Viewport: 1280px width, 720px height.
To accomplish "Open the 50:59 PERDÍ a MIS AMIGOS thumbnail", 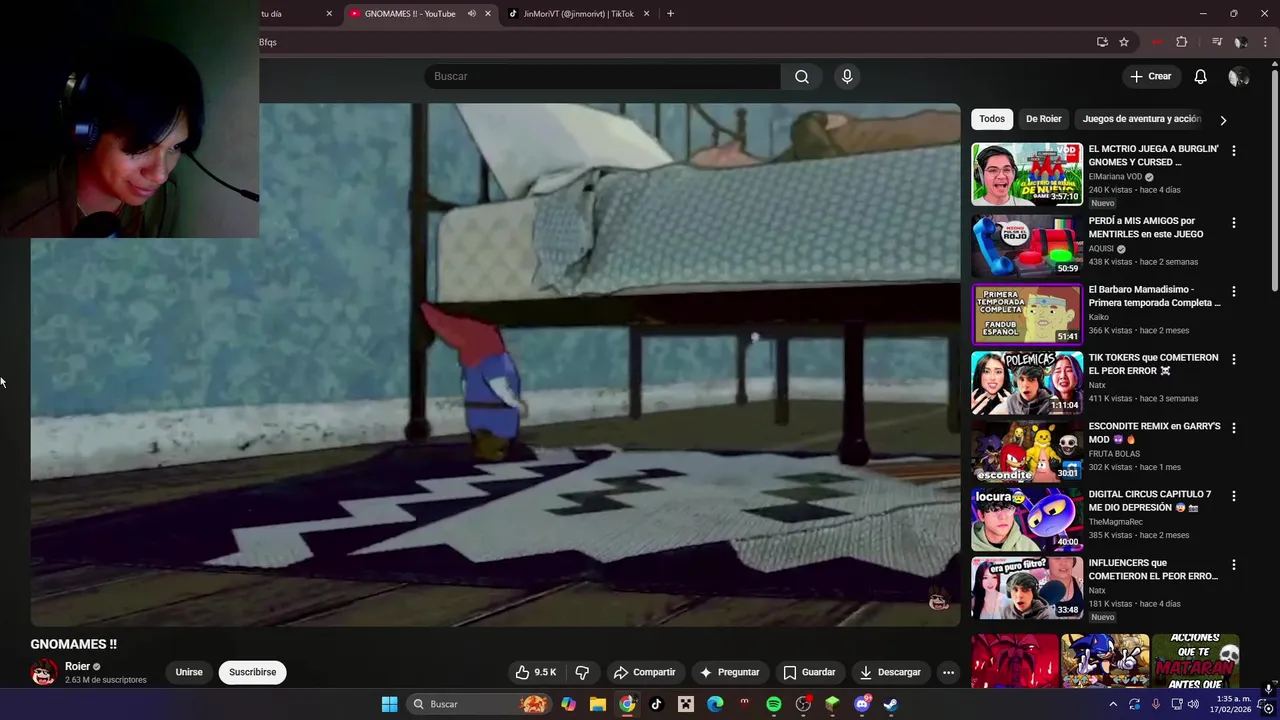I will click(1027, 245).
